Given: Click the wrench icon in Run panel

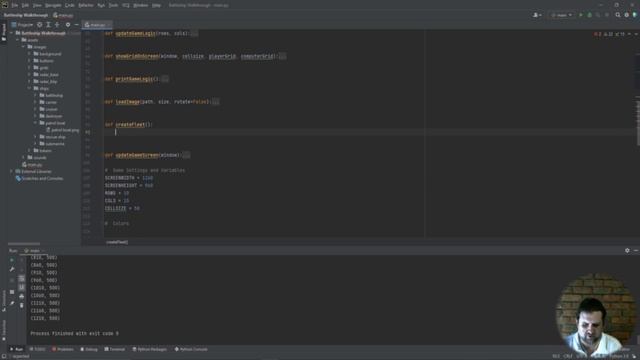Looking at the screenshot, I should click(12, 269).
